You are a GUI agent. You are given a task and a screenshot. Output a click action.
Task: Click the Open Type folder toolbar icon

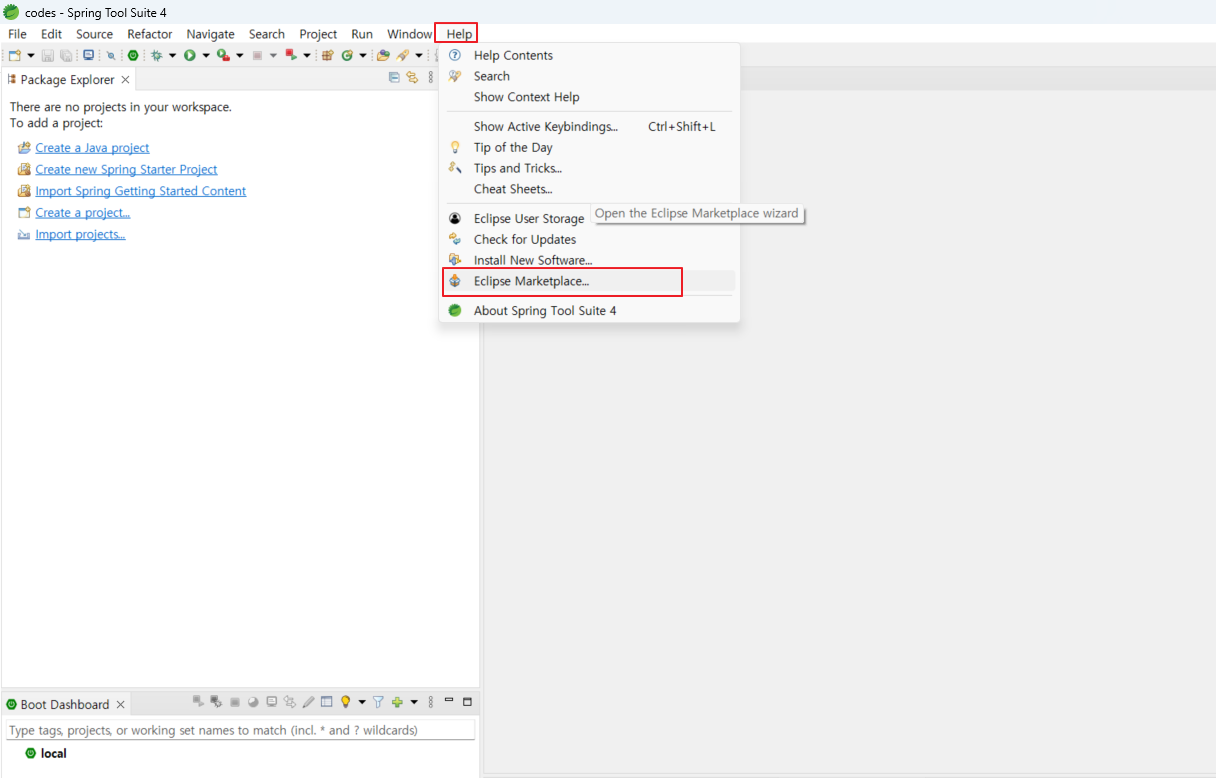click(383, 55)
